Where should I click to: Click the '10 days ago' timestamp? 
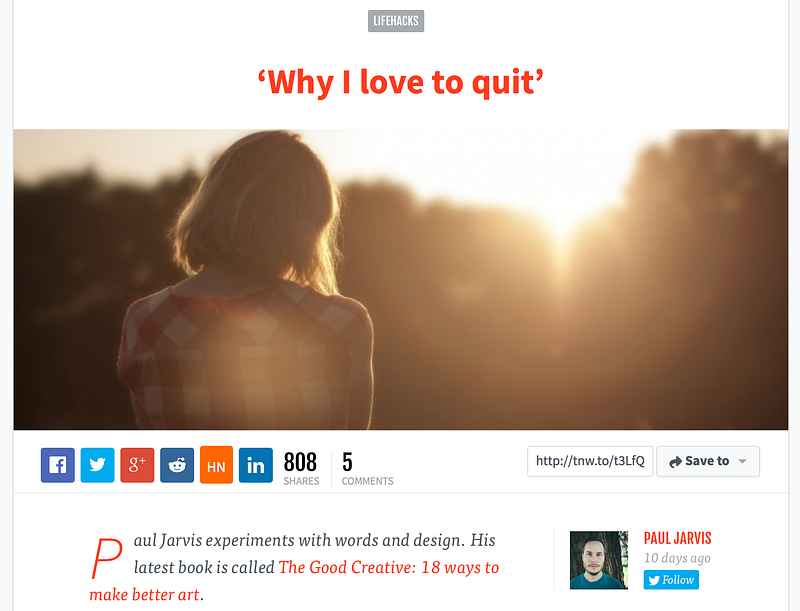677,558
